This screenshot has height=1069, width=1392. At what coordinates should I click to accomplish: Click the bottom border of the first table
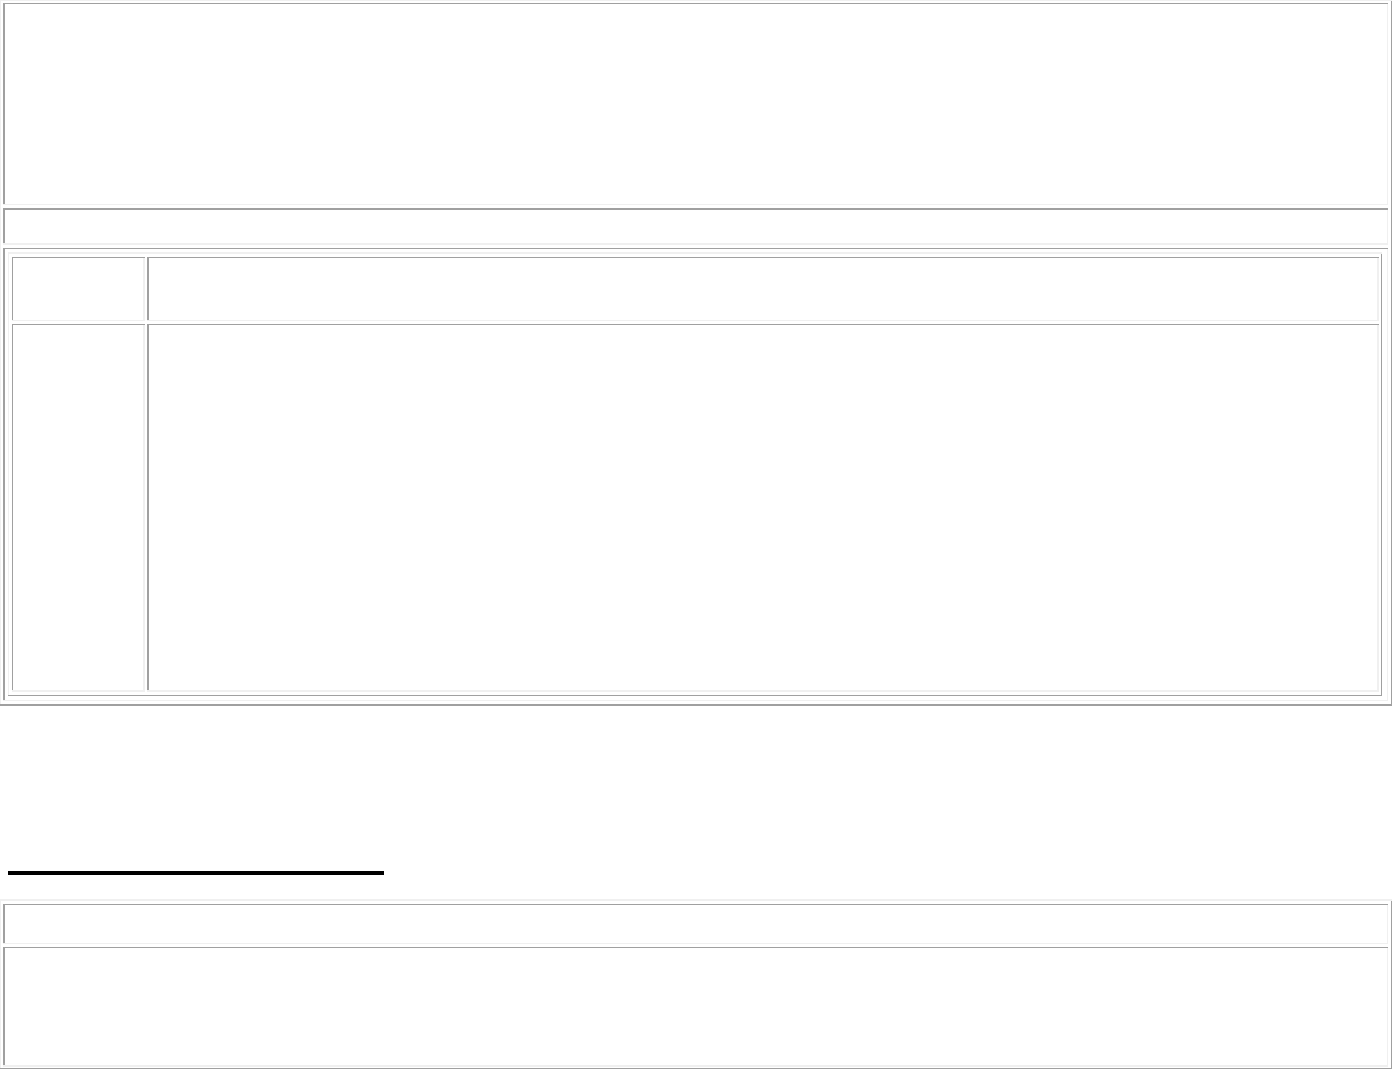(695, 704)
